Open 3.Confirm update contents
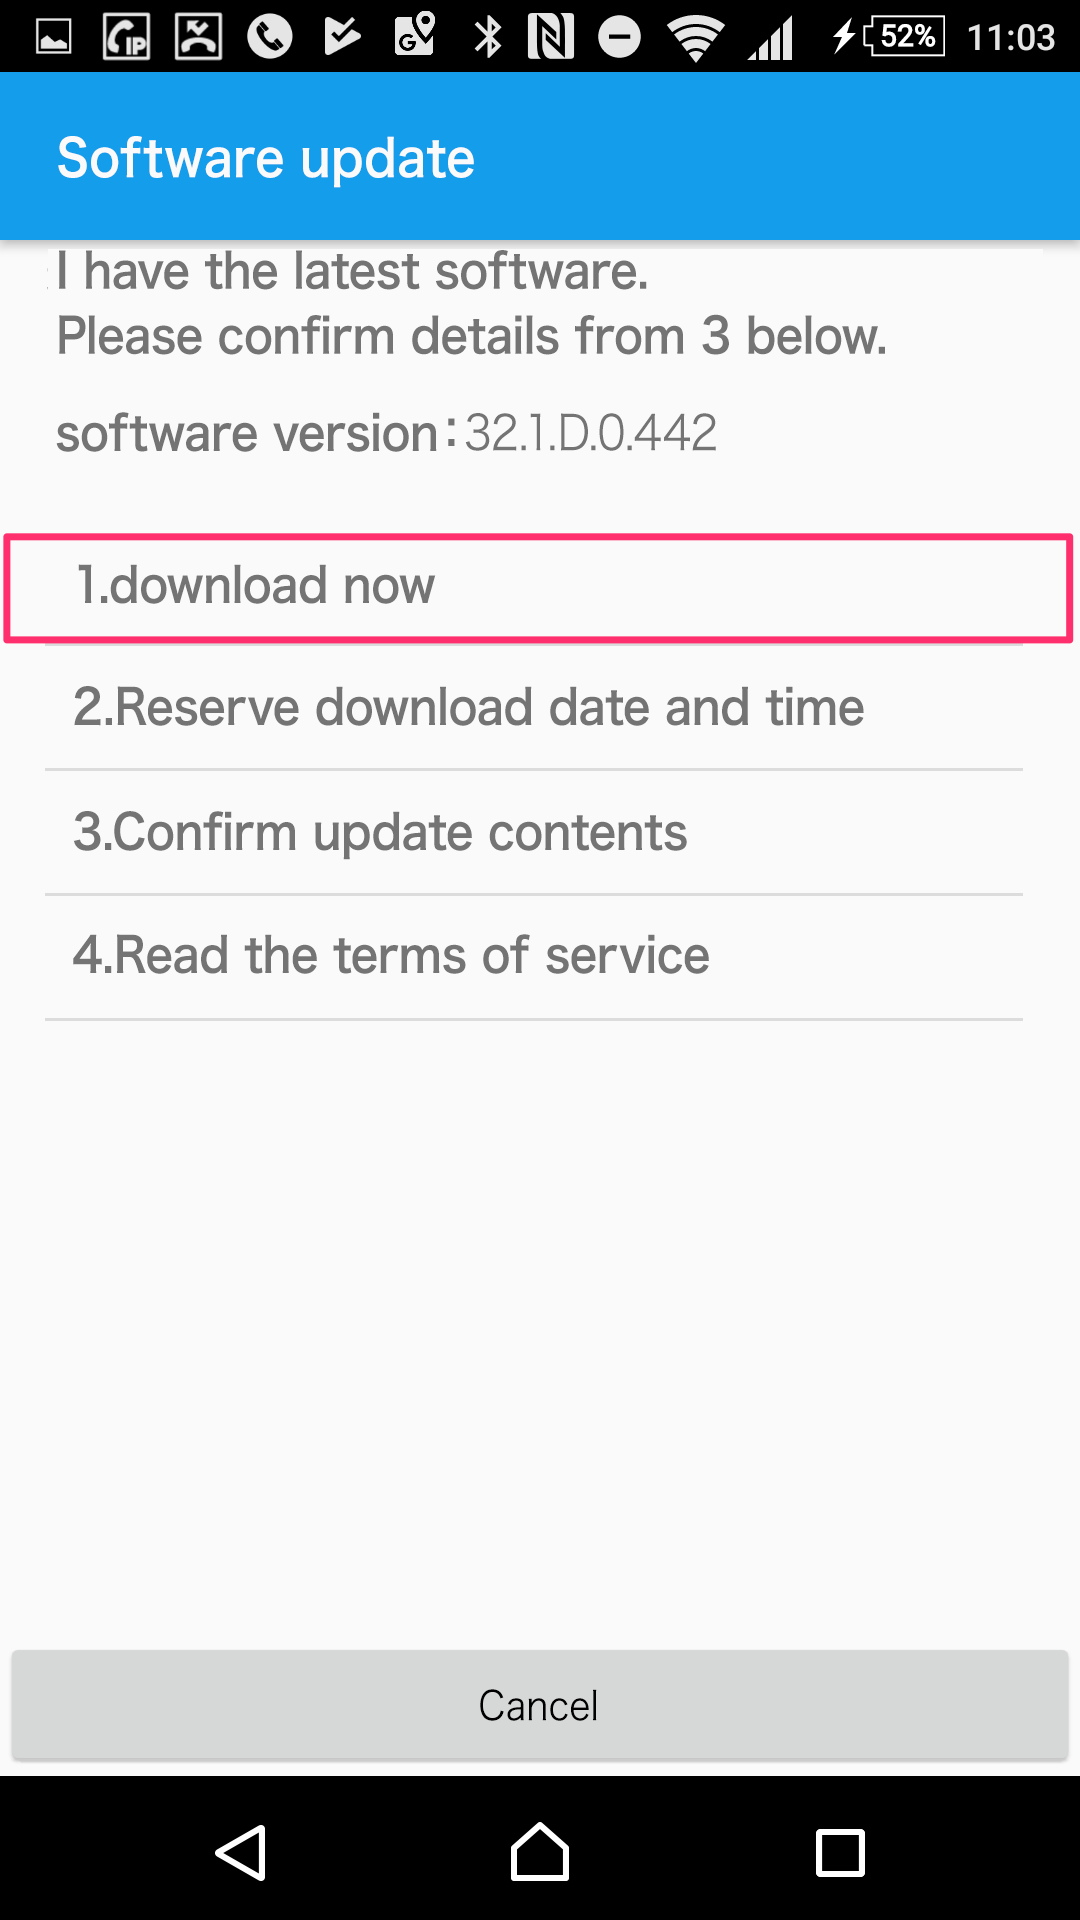The image size is (1080, 1920). coord(534,833)
